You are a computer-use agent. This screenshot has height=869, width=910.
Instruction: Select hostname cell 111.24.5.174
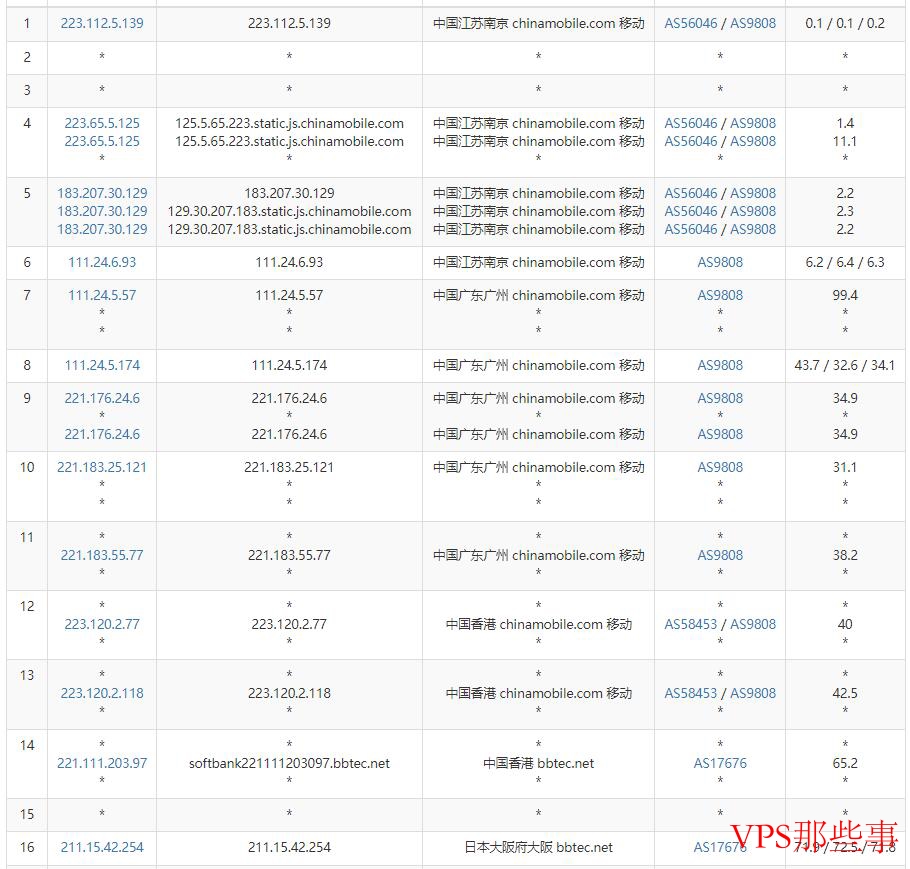pyautogui.click(x=289, y=365)
